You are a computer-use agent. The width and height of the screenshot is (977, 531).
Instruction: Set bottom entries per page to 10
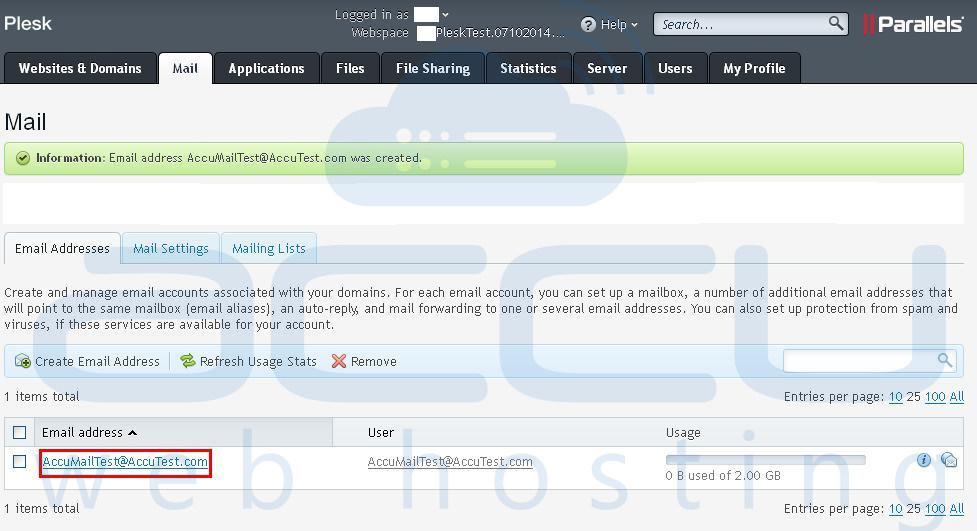[x=895, y=509]
